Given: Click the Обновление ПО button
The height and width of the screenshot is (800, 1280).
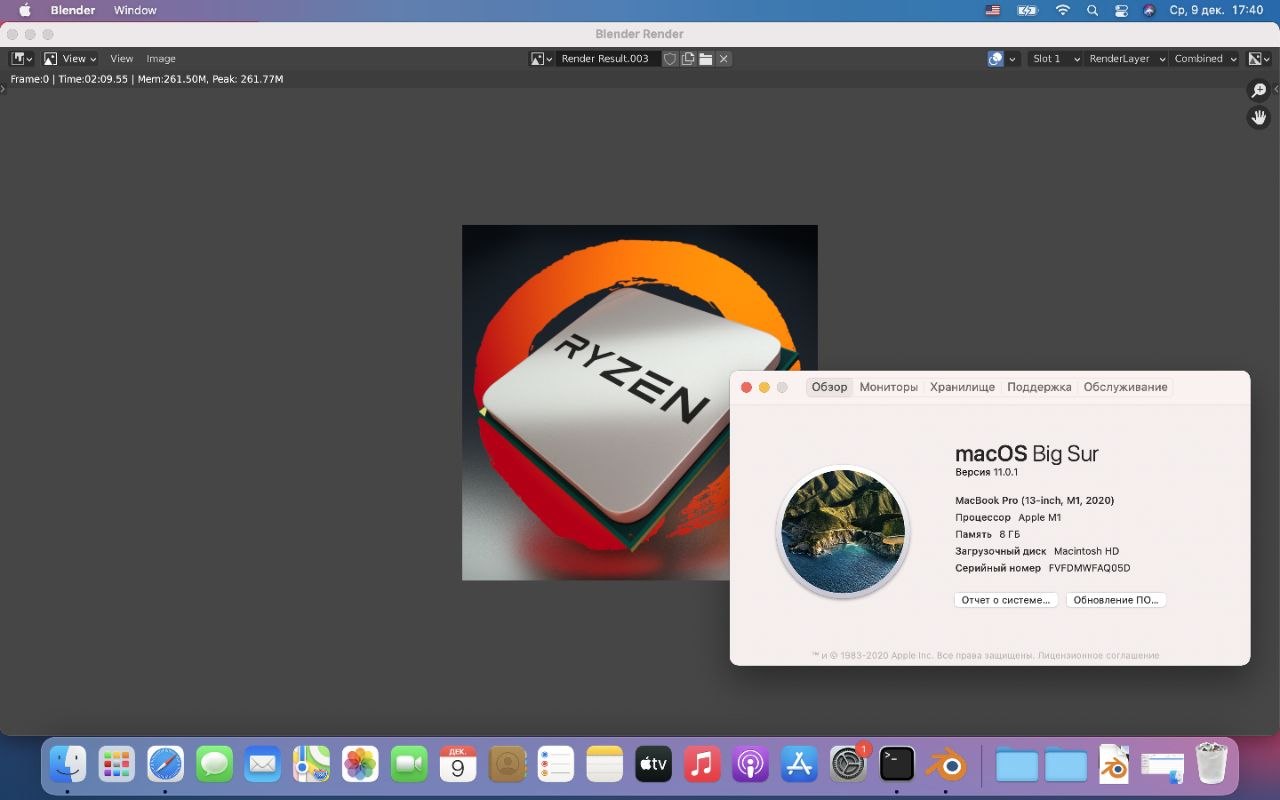Looking at the screenshot, I should (1116, 600).
